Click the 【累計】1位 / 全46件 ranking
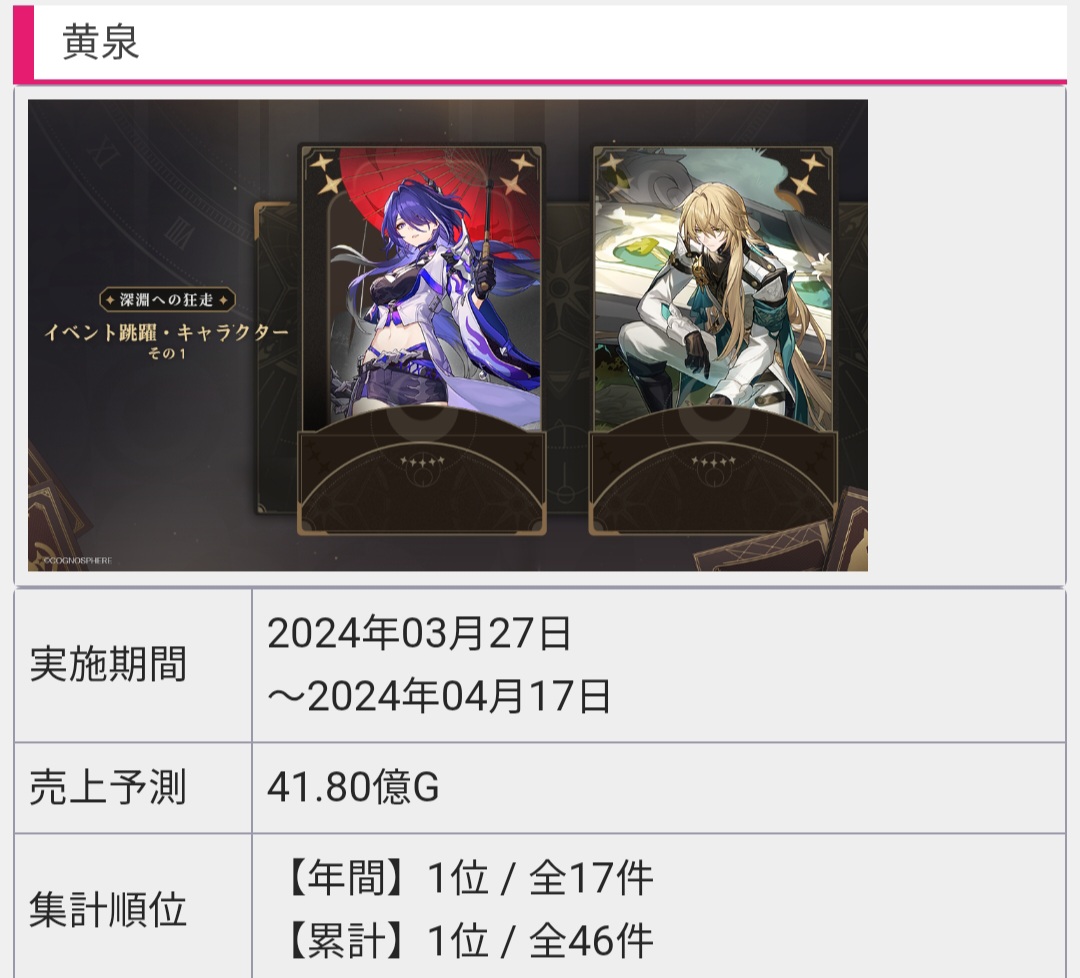This screenshot has width=1080, height=978. (x=467, y=940)
